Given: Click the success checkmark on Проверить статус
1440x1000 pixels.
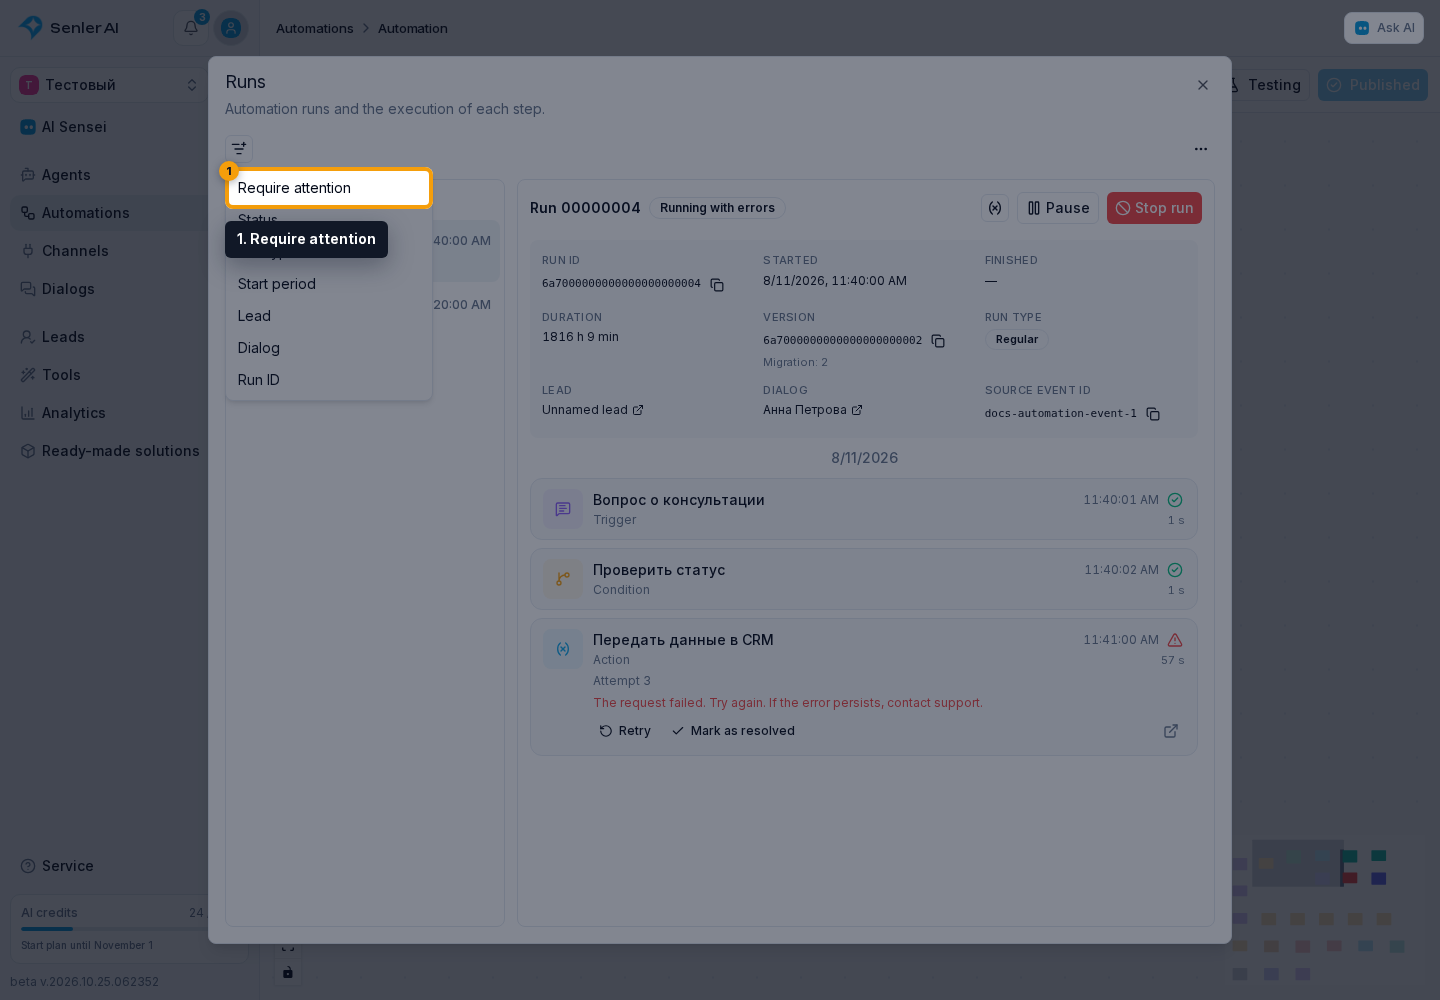Looking at the screenshot, I should [1175, 570].
